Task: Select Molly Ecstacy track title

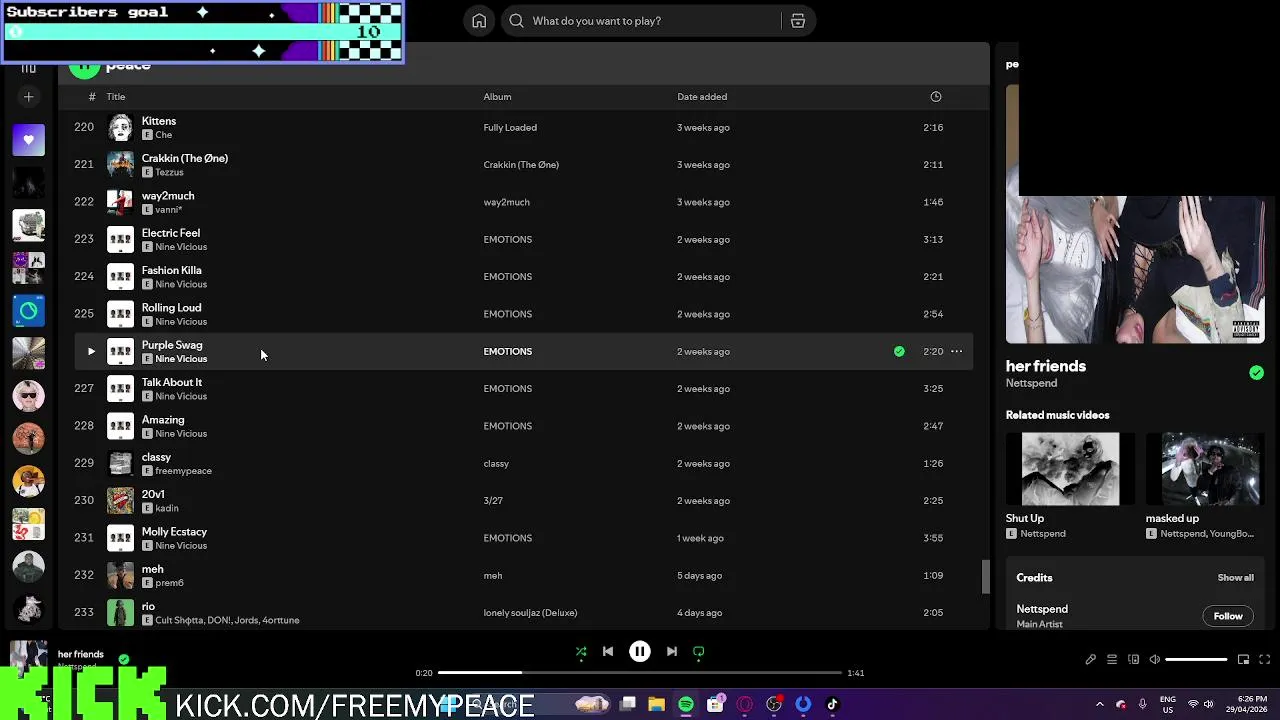Action: (x=174, y=532)
